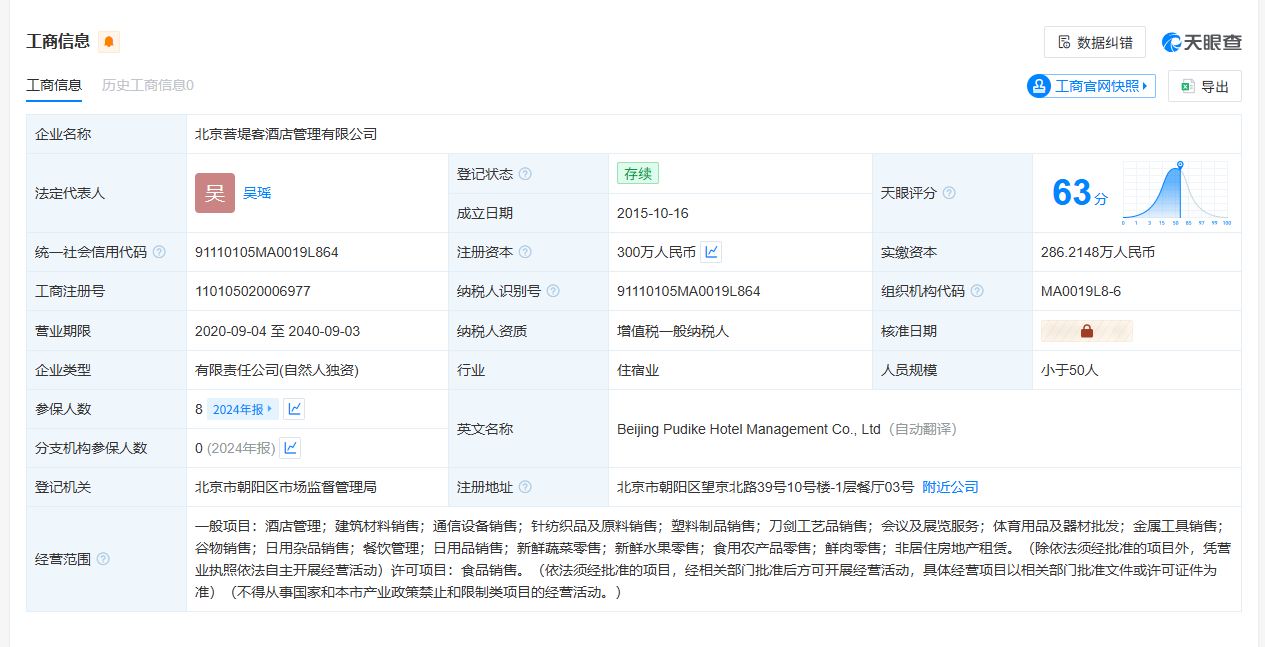Click help icon next to 天眼评分
1265x647 pixels.
949,193
